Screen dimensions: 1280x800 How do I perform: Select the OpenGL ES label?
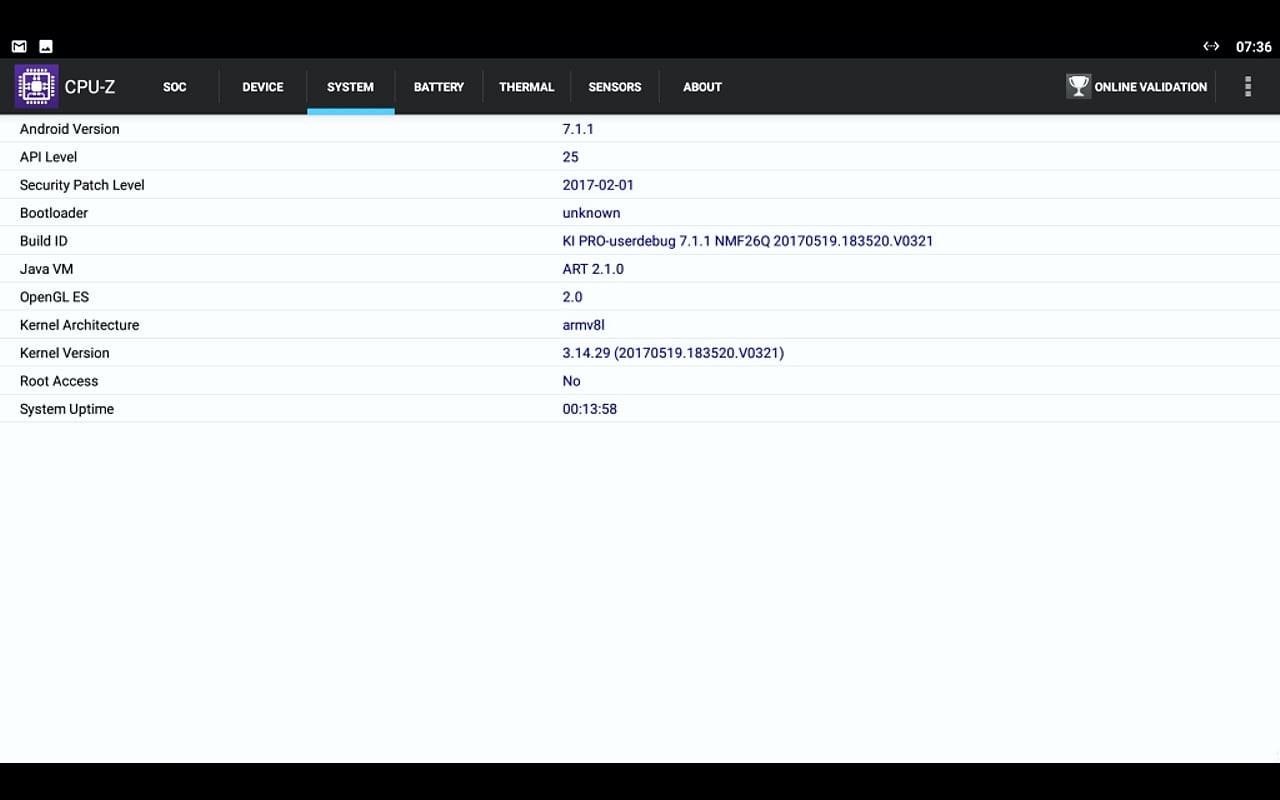click(55, 297)
